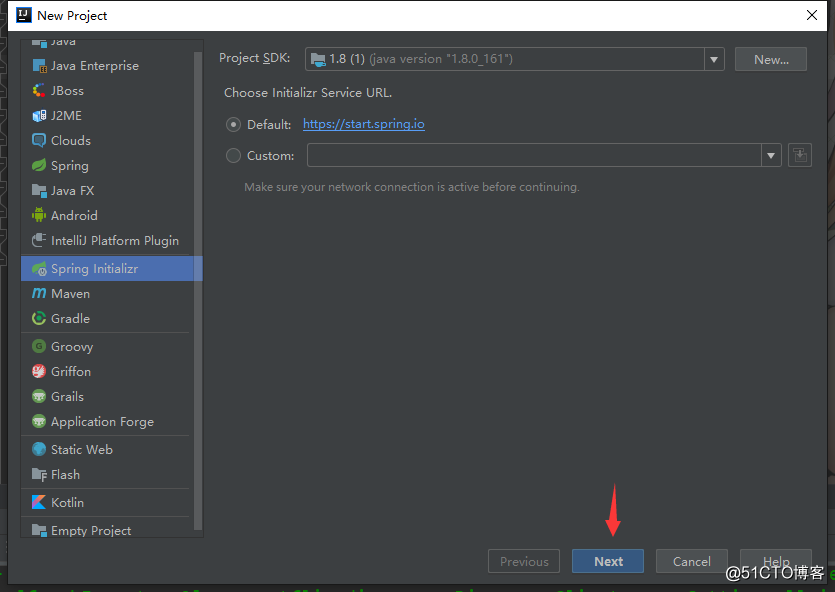Select the Static Web list label
The image size is (835, 592).
(x=82, y=449)
